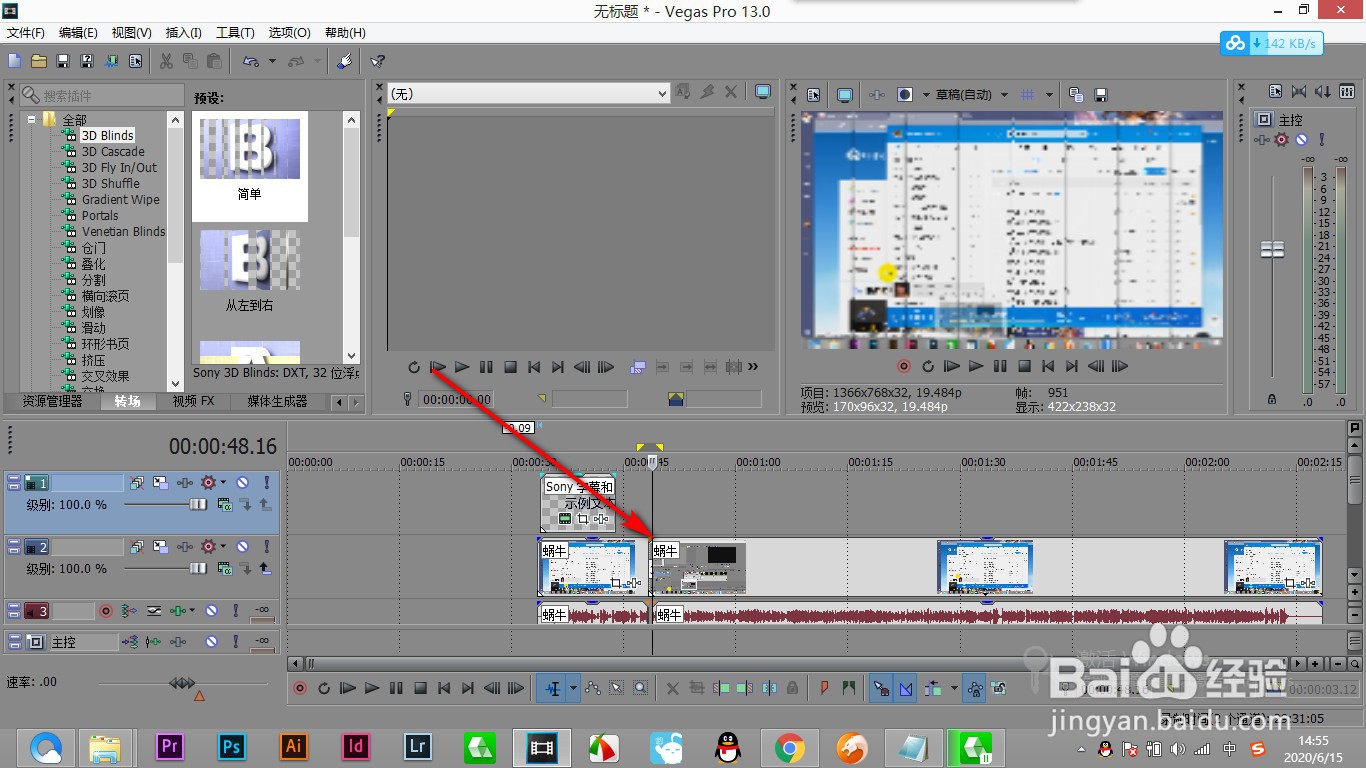Go to start in timeline transport

(444, 687)
